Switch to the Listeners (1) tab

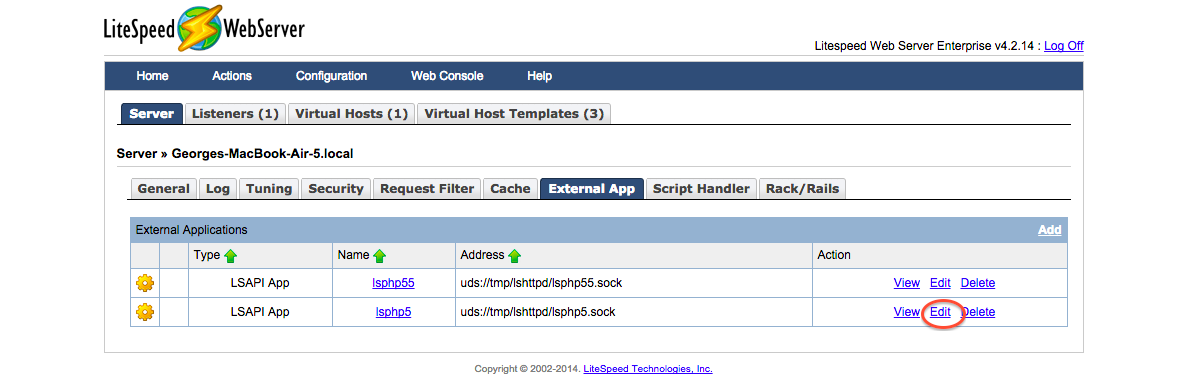pyautogui.click(x=236, y=114)
